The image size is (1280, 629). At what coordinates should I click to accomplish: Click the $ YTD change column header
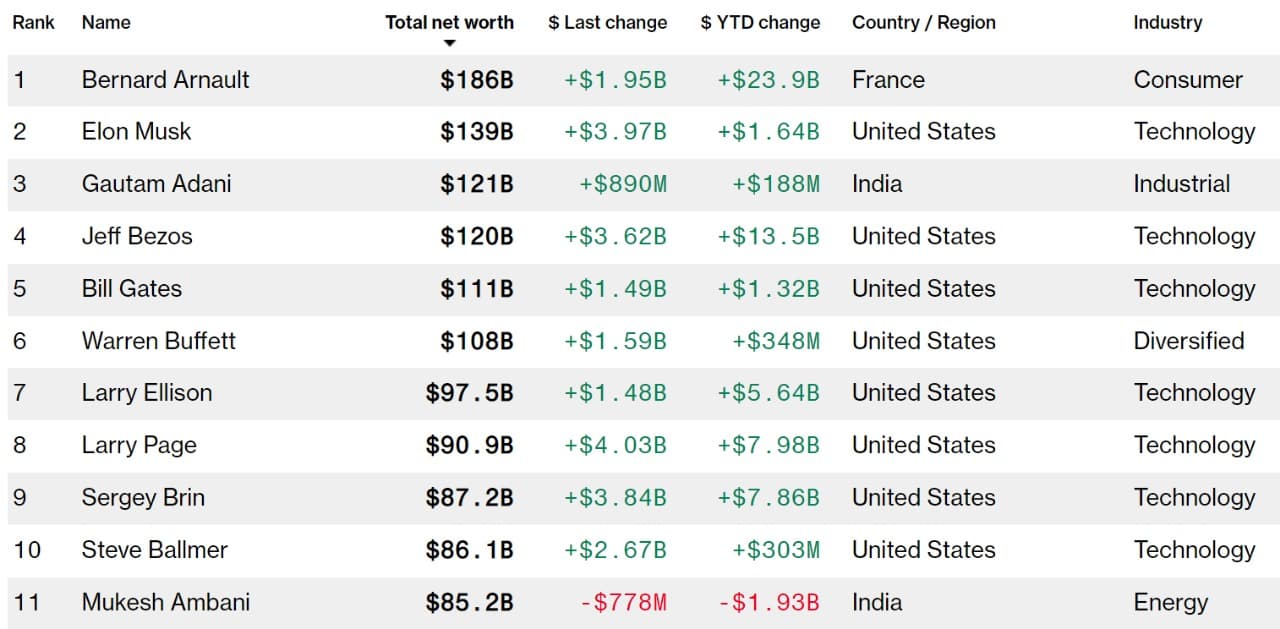coord(760,22)
